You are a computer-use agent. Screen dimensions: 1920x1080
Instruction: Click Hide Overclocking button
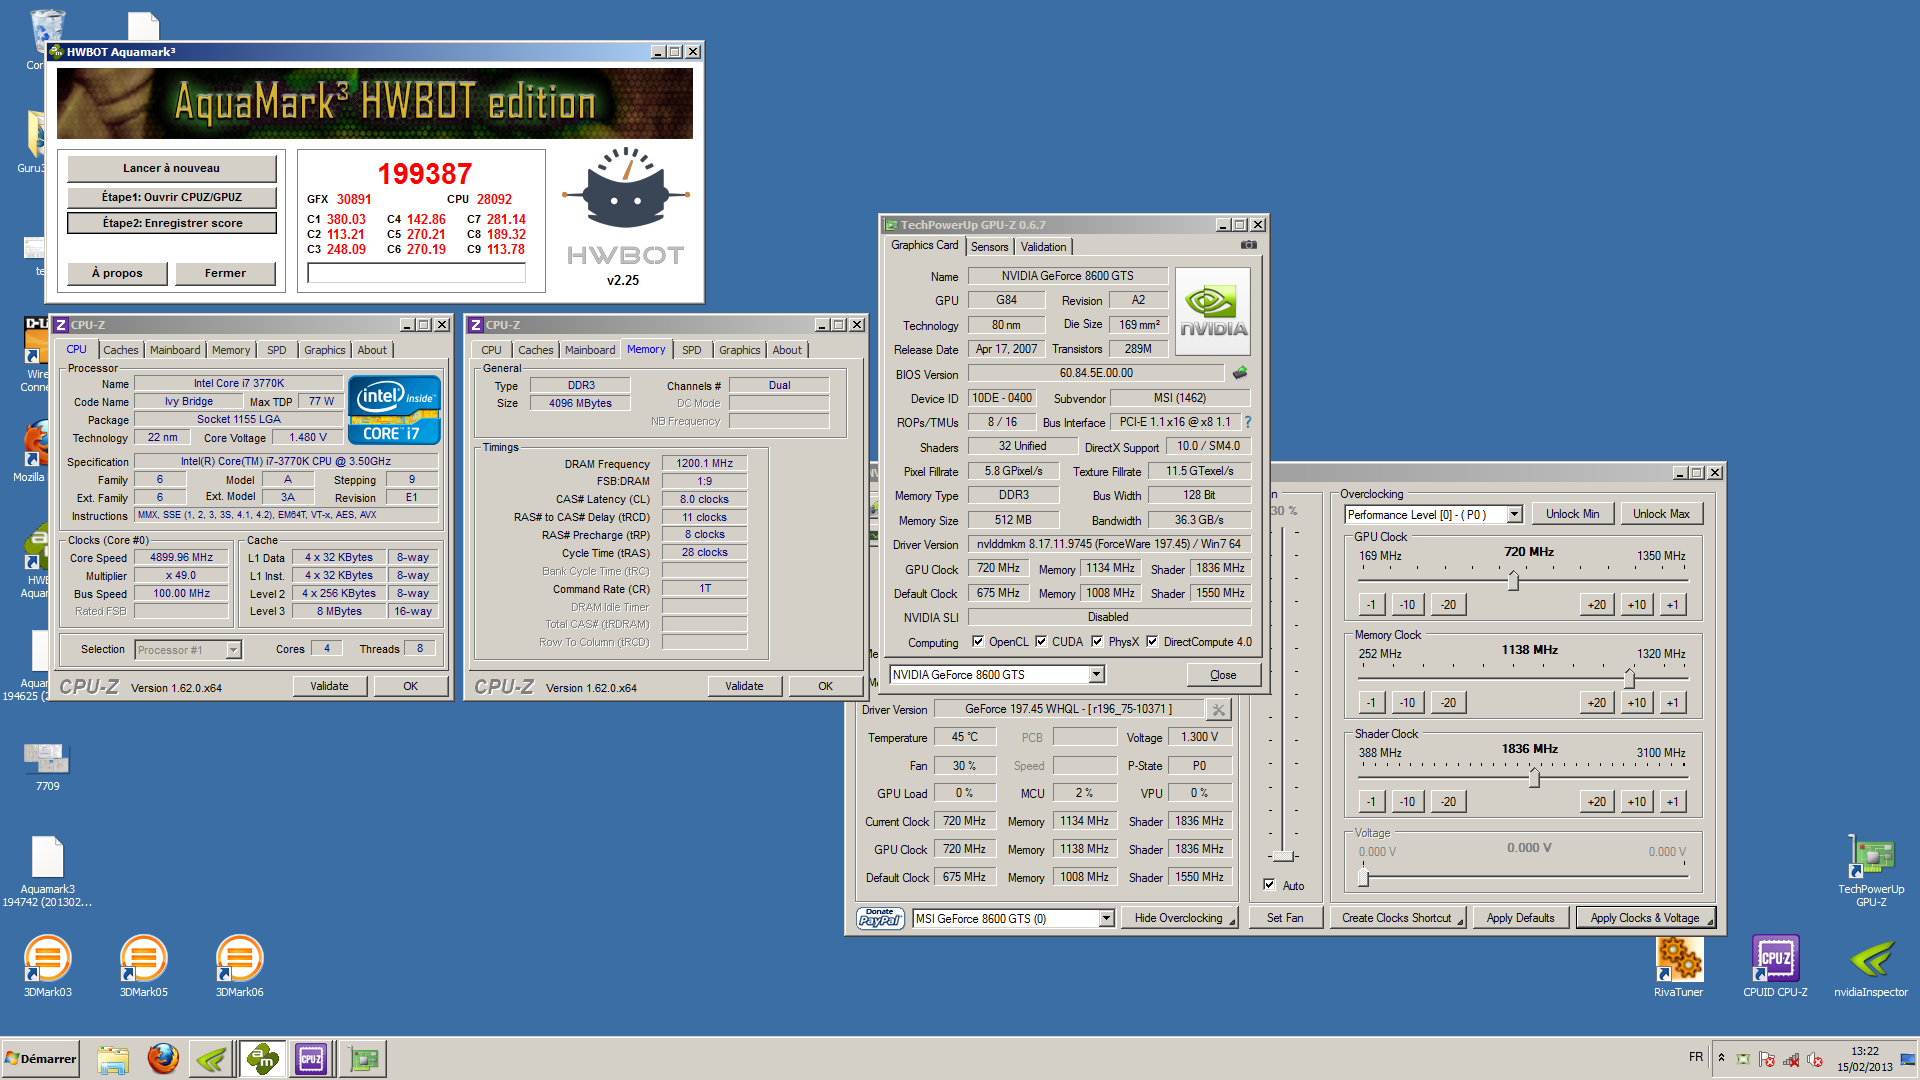pyautogui.click(x=1179, y=918)
